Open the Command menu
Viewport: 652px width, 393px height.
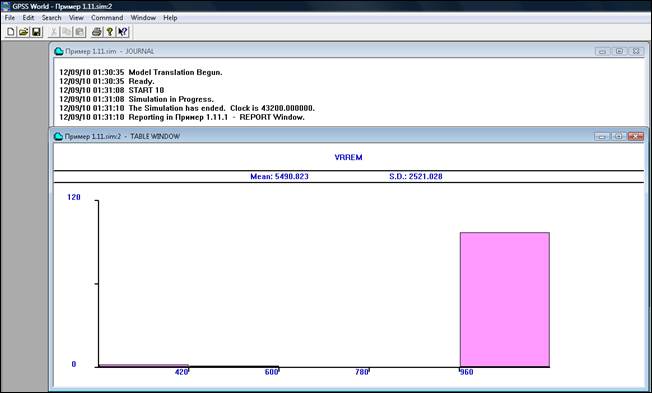pos(107,18)
